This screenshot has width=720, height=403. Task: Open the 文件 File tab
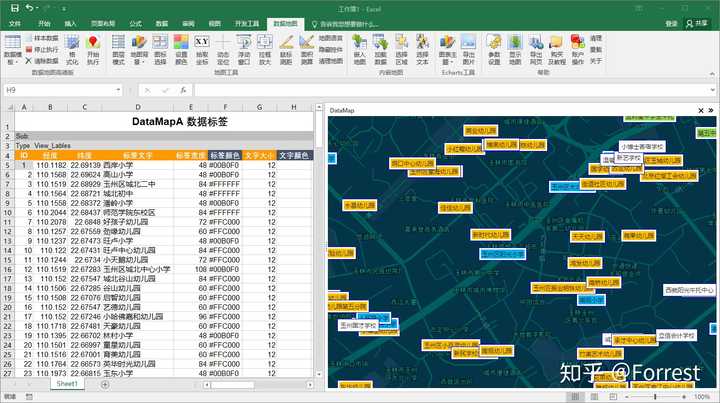[15, 23]
